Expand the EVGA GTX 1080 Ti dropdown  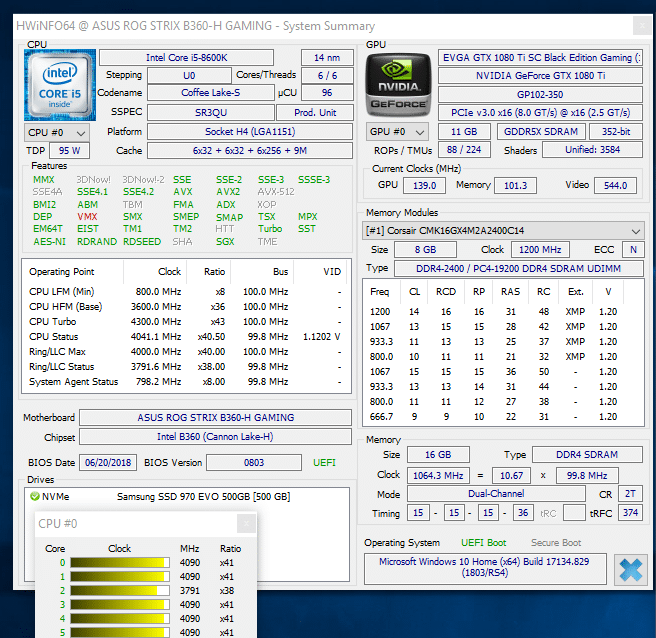click(541, 58)
